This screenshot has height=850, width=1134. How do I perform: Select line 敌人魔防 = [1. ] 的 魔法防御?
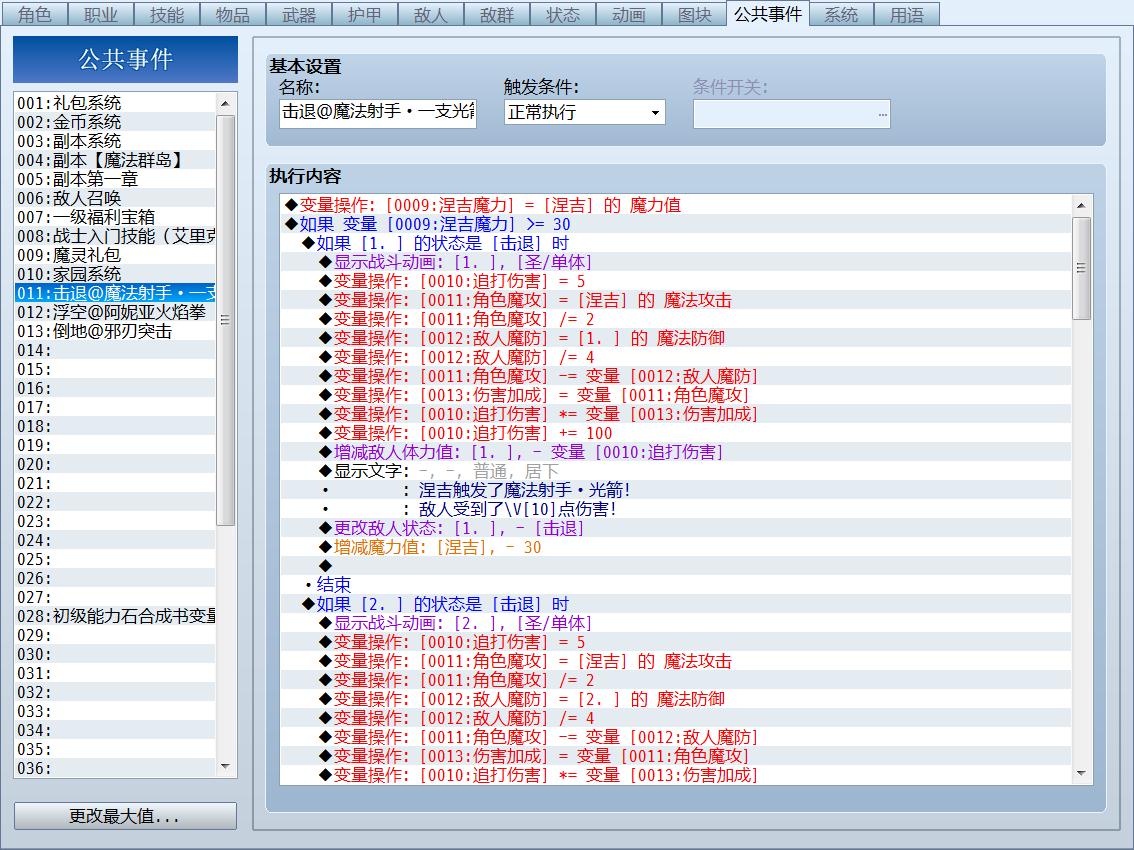[x=676, y=338]
